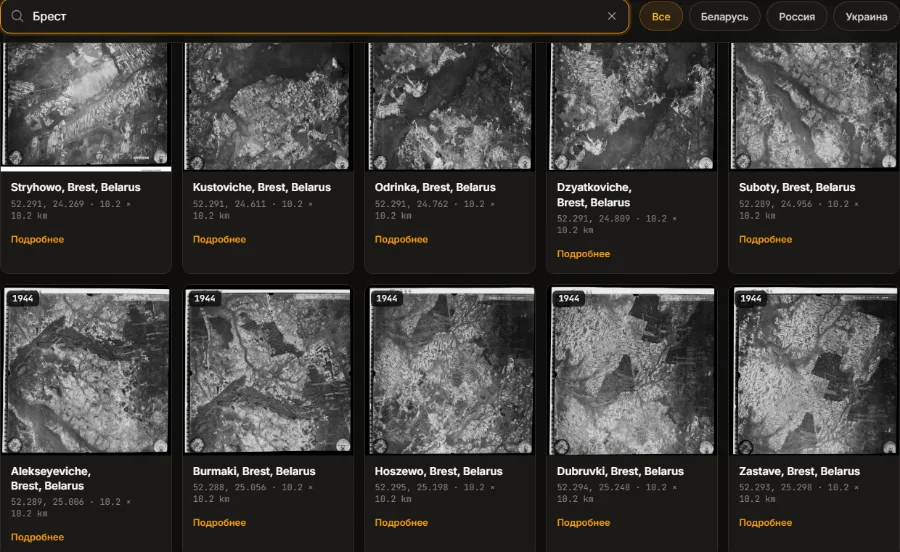Click the Burmaki, Brest, Belarus title
This screenshot has width=900, height=552.
pyautogui.click(x=254, y=471)
